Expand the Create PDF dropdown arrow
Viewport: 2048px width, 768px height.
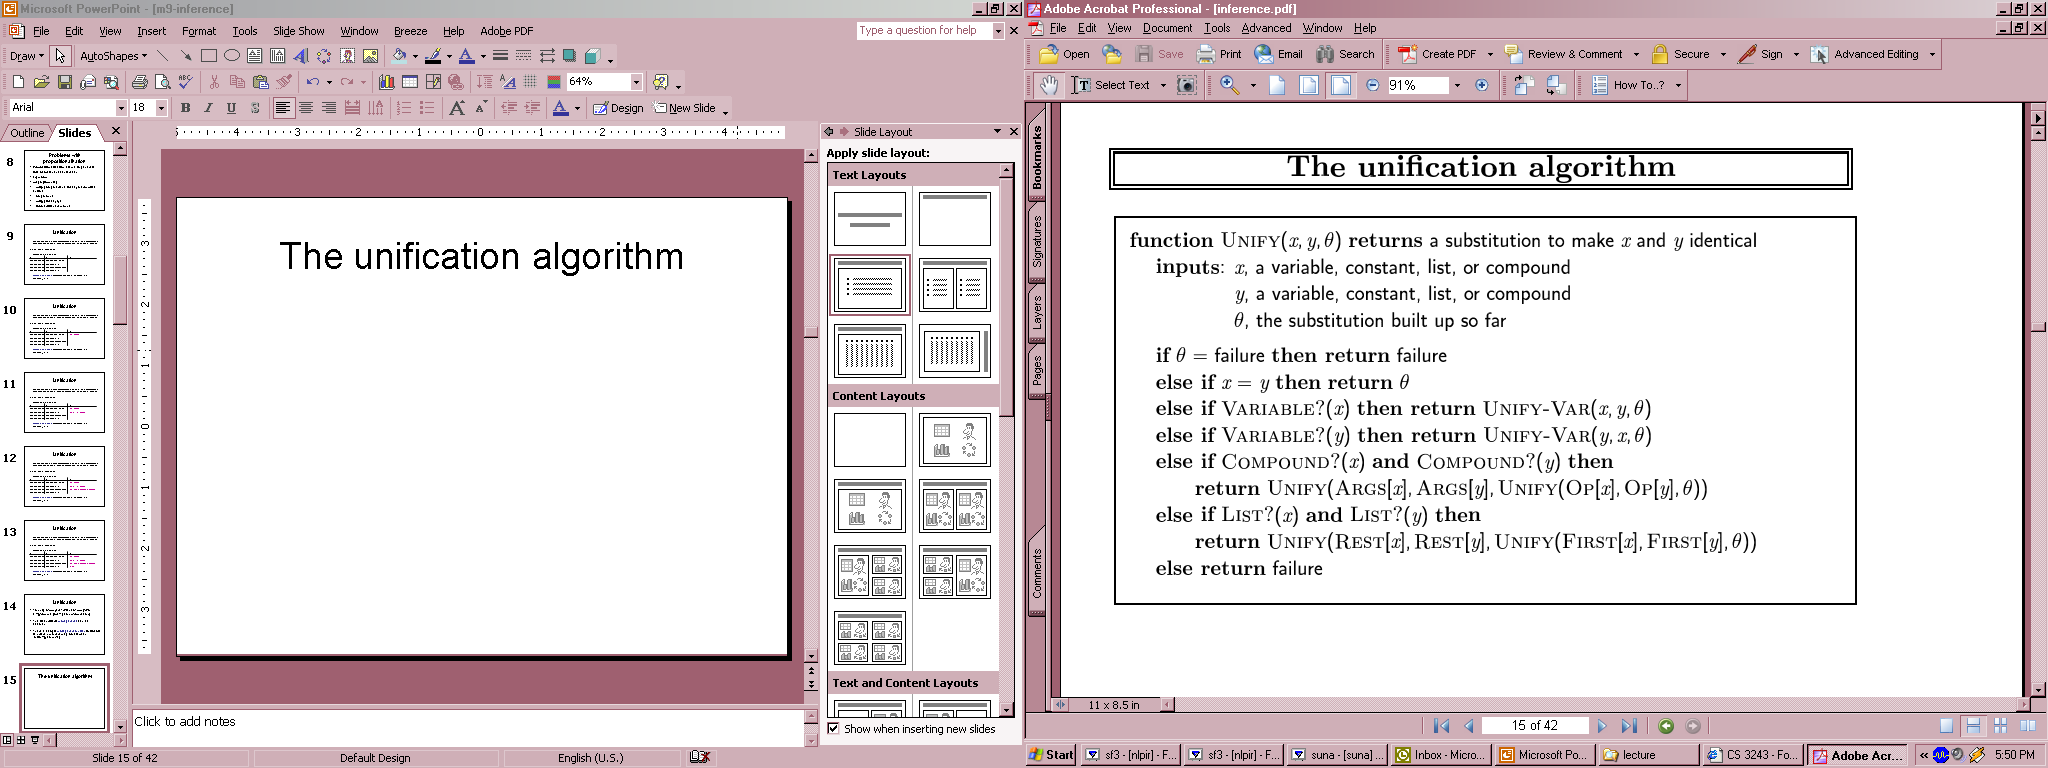1490,54
